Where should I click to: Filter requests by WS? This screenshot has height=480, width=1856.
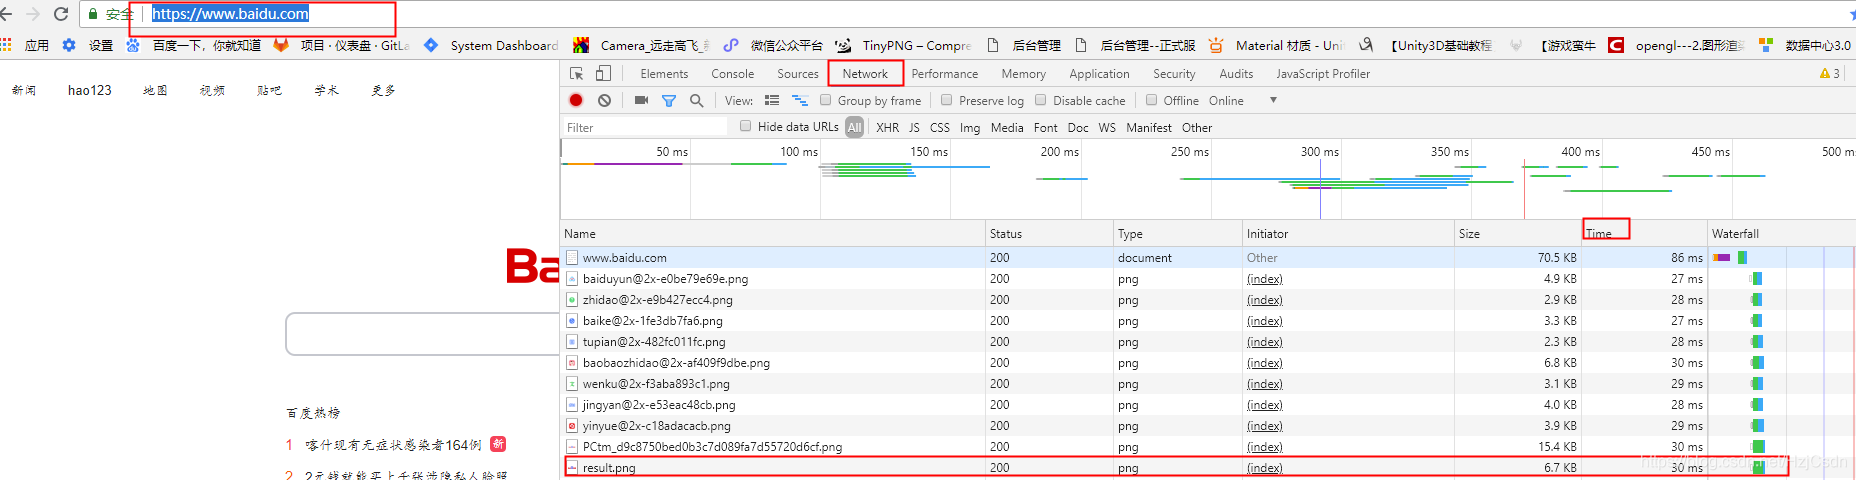point(1107,127)
